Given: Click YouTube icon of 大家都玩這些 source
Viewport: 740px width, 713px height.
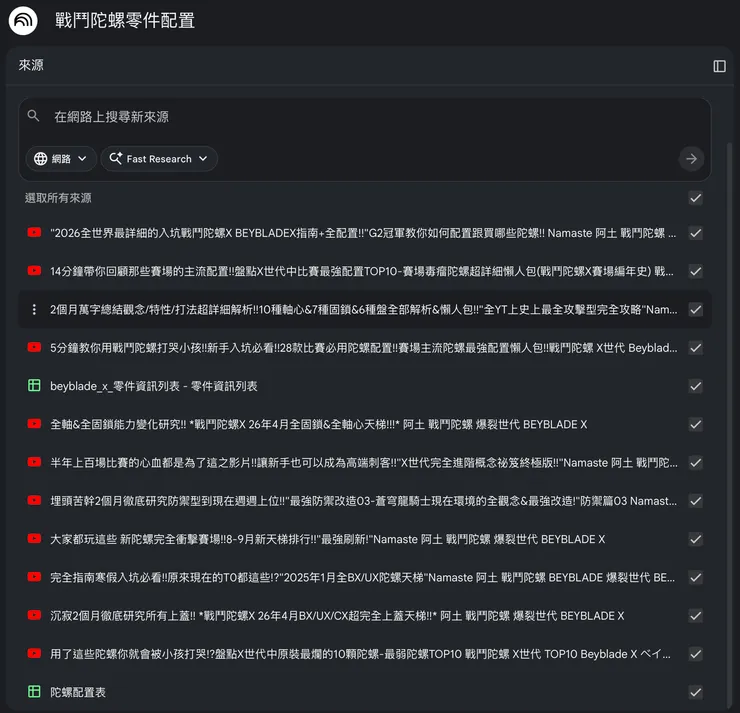Looking at the screenshot, I should point(34,538).
